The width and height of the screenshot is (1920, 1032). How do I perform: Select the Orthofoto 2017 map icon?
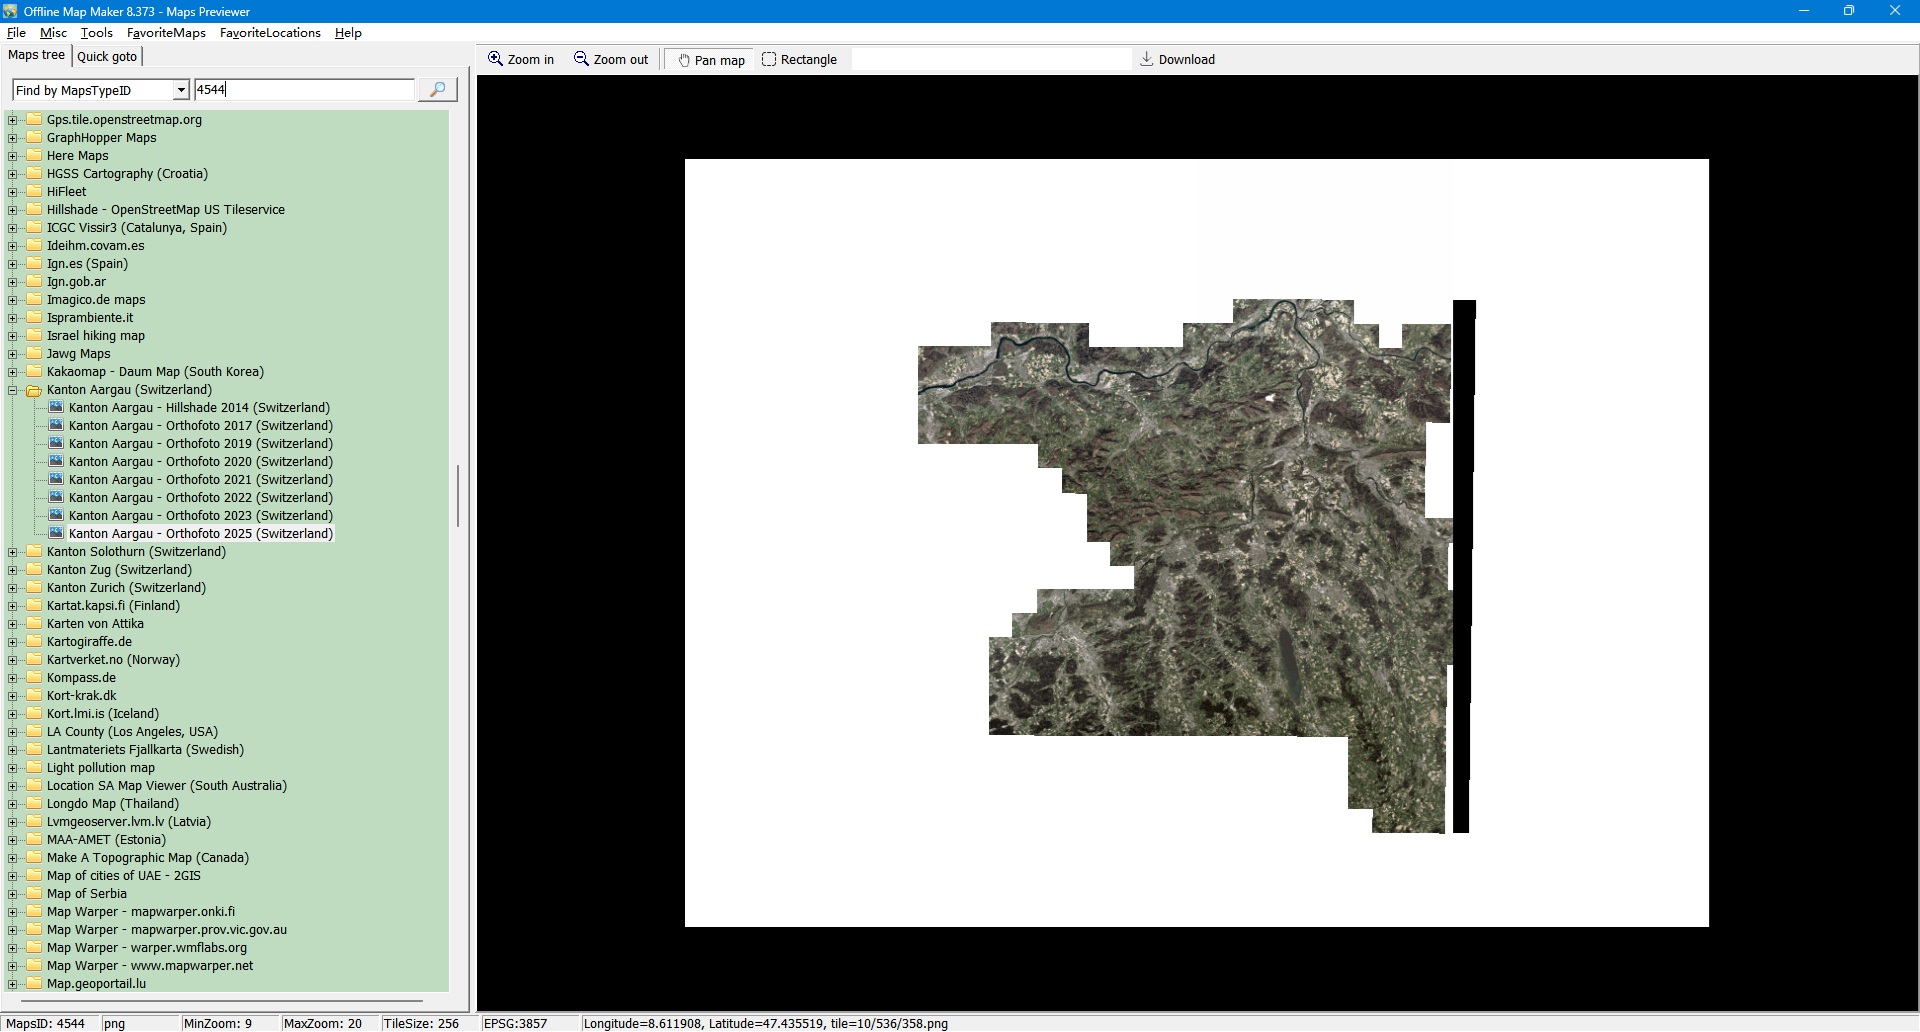pyautogui.click(x=57, y=426)
